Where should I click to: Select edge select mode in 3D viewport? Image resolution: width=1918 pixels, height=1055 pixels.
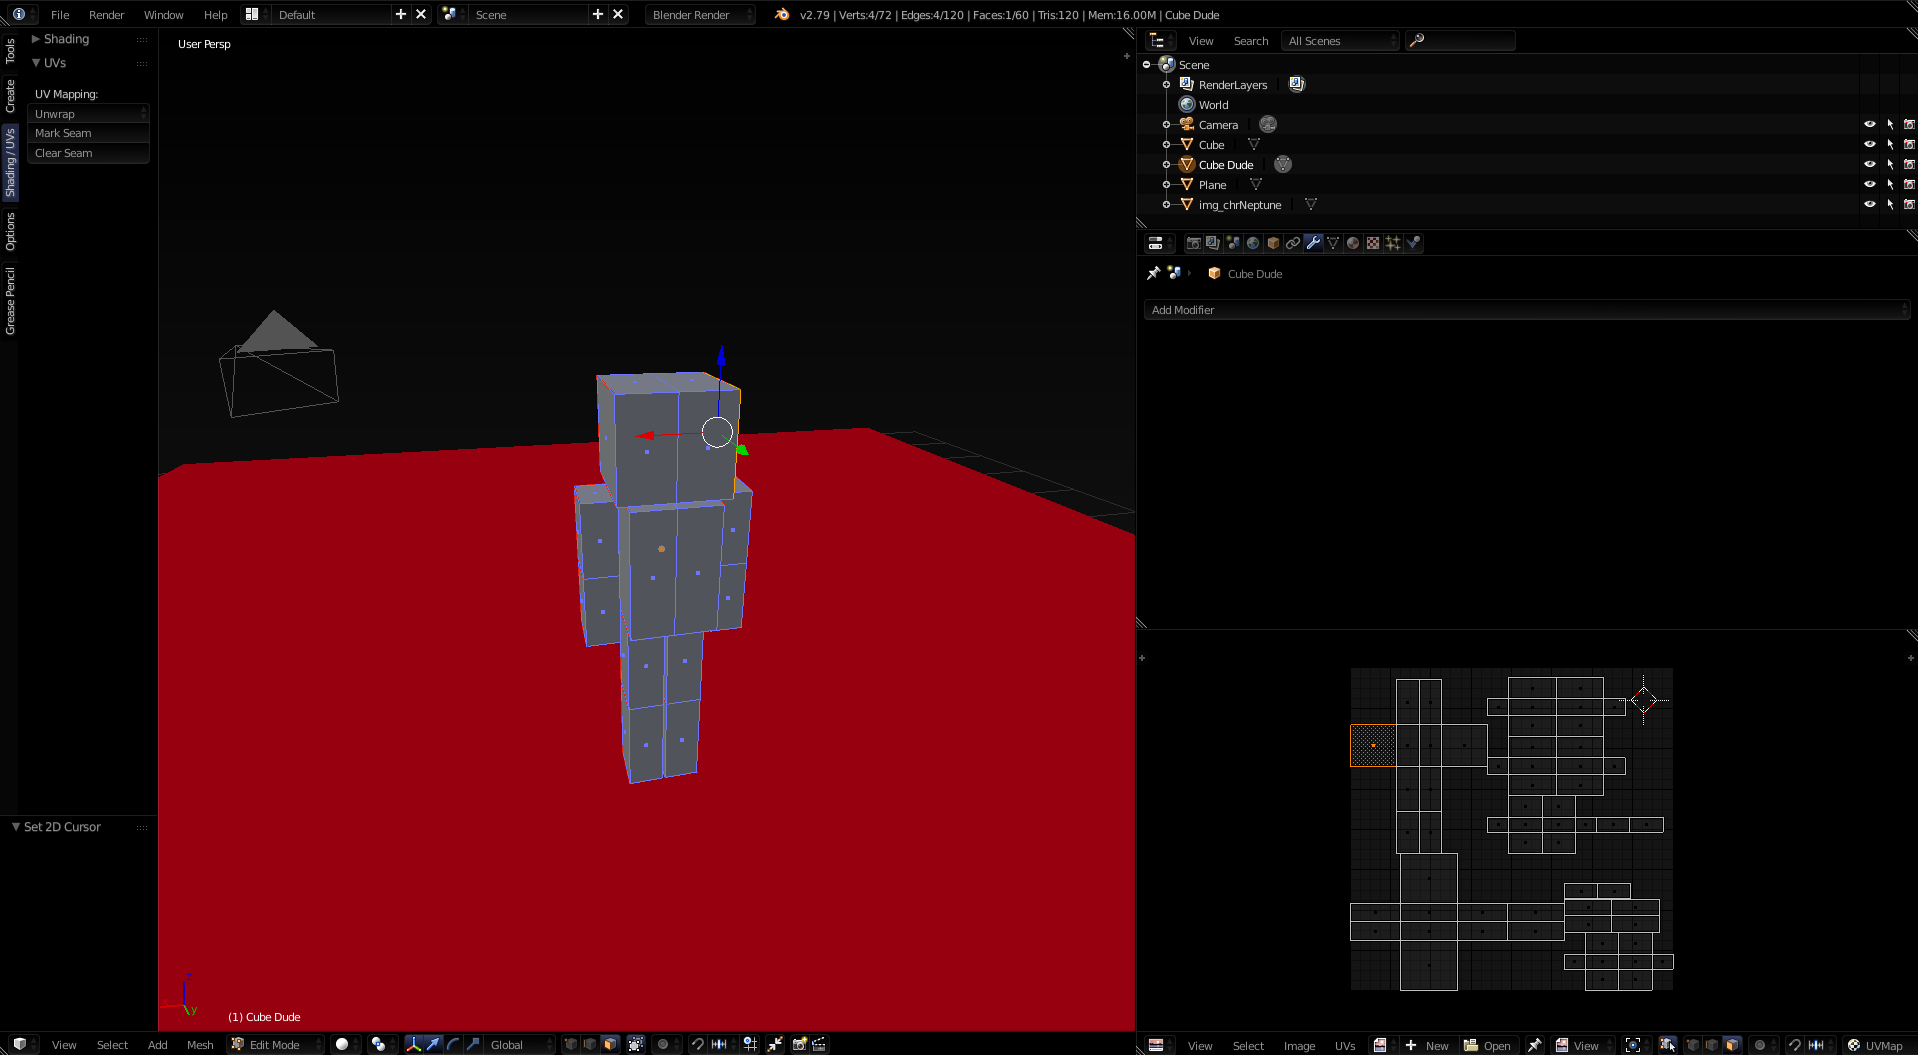590,1044
